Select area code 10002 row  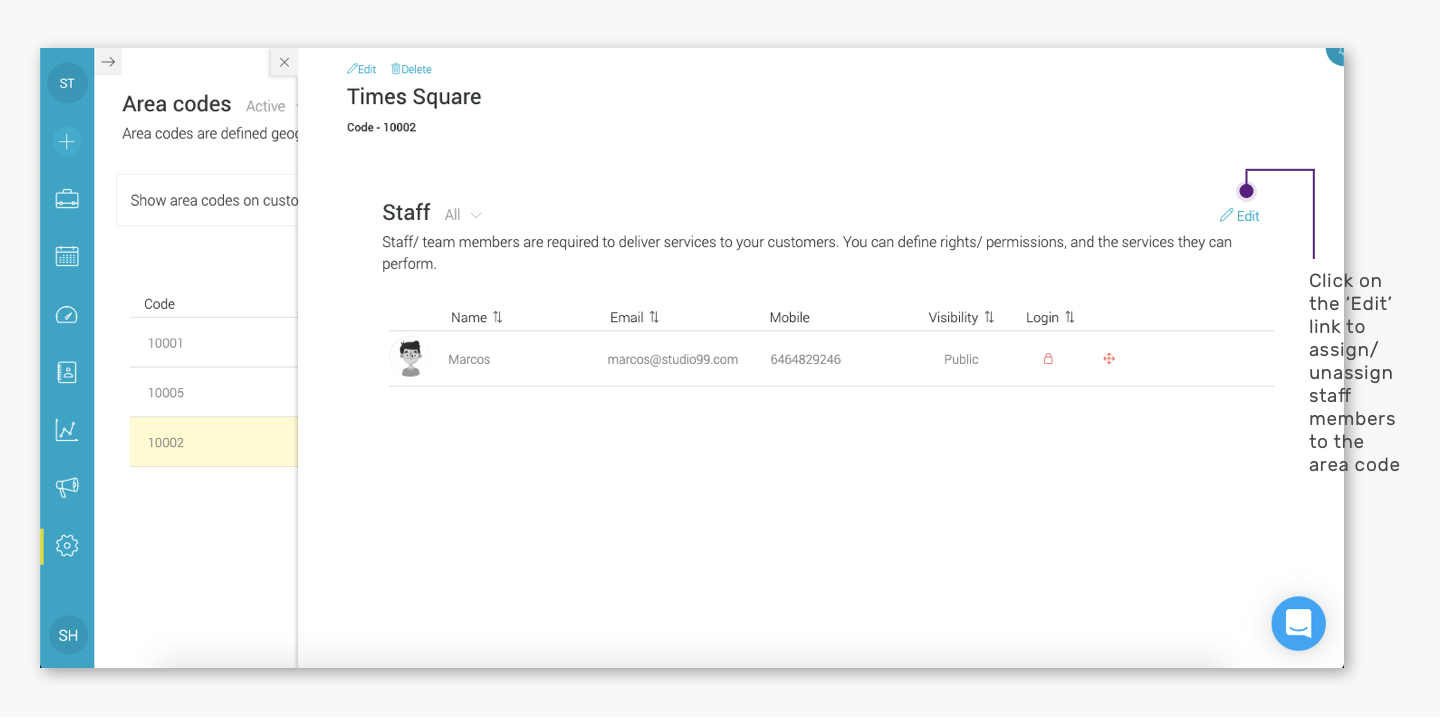(213, 442)
